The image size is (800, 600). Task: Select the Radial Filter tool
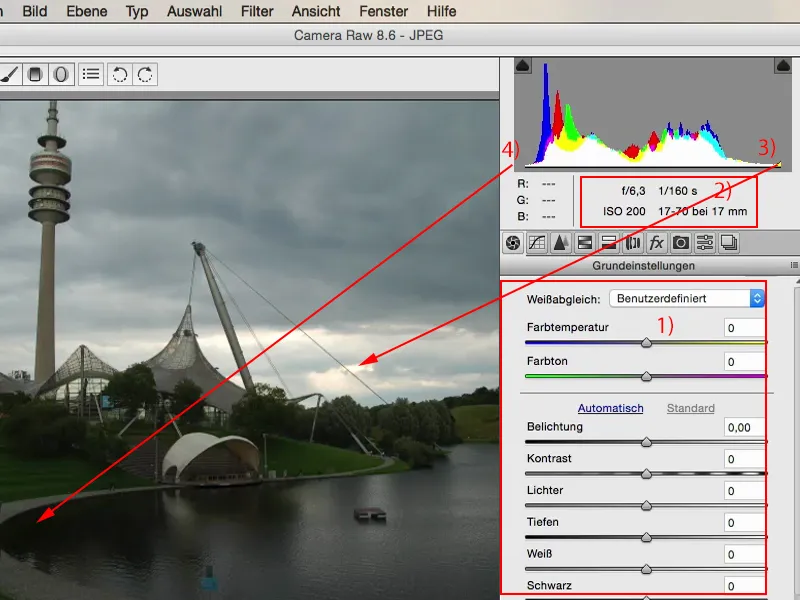pyautogui.click(x=61, y=74)
